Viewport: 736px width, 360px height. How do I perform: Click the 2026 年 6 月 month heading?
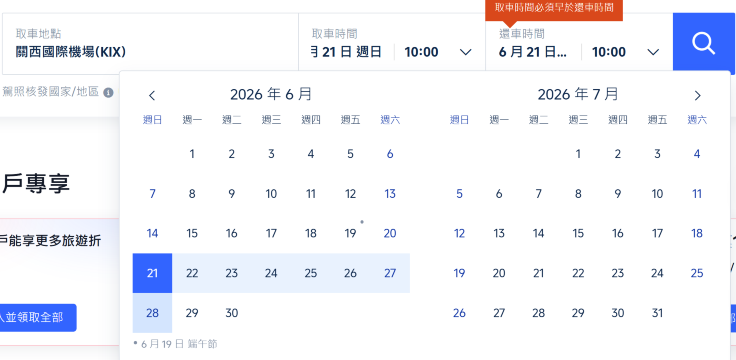pyautogui.click(x=271, y=94)
